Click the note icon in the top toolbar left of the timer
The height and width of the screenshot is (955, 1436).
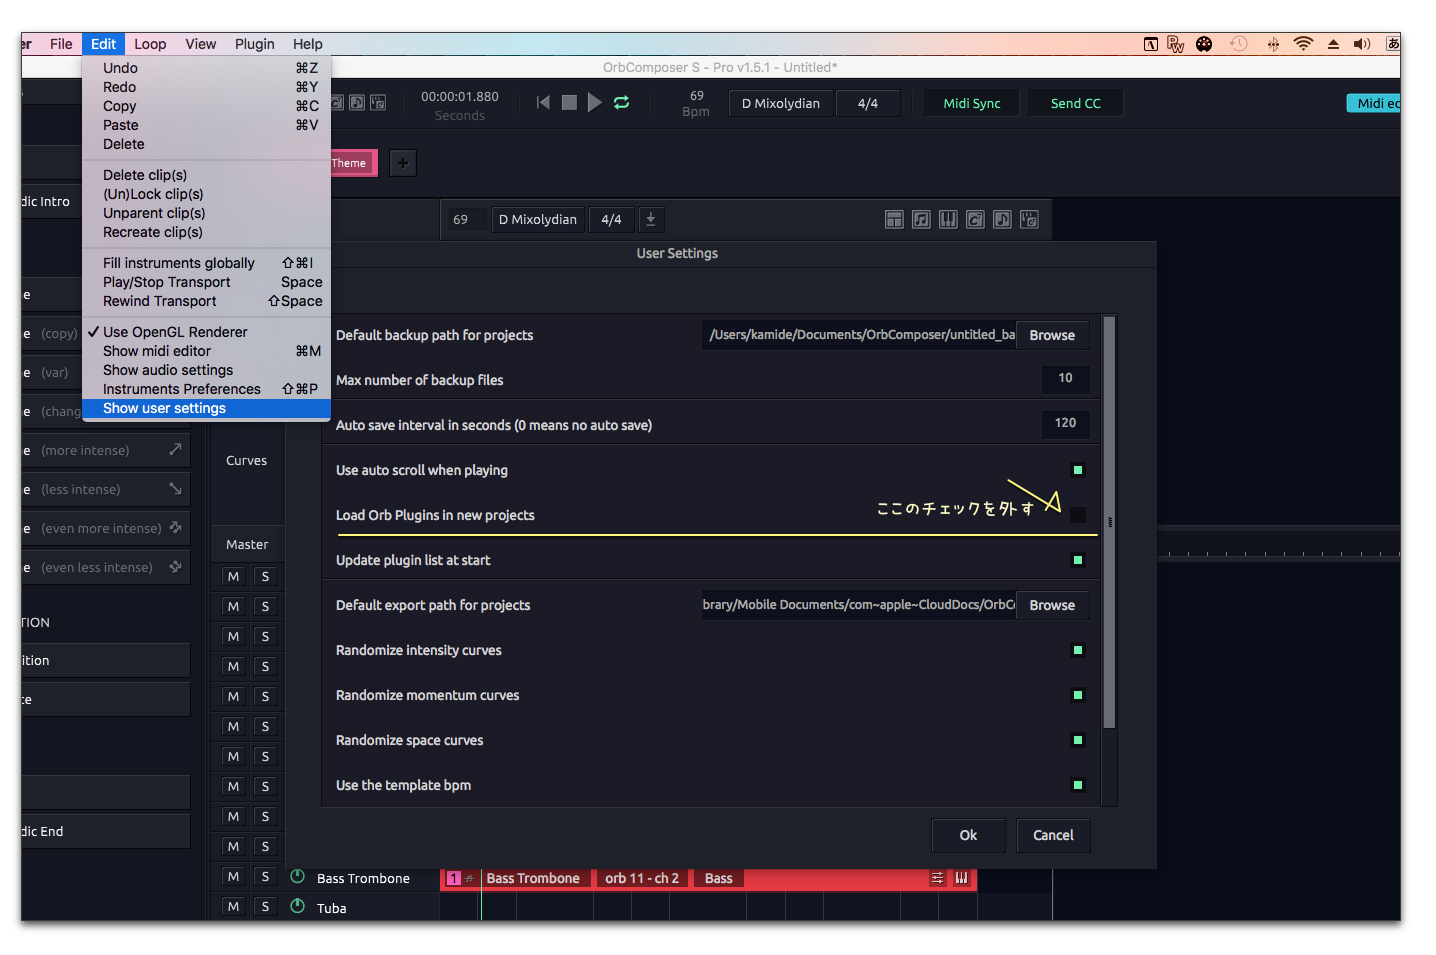pyautogui.click(x=357, y=103)
